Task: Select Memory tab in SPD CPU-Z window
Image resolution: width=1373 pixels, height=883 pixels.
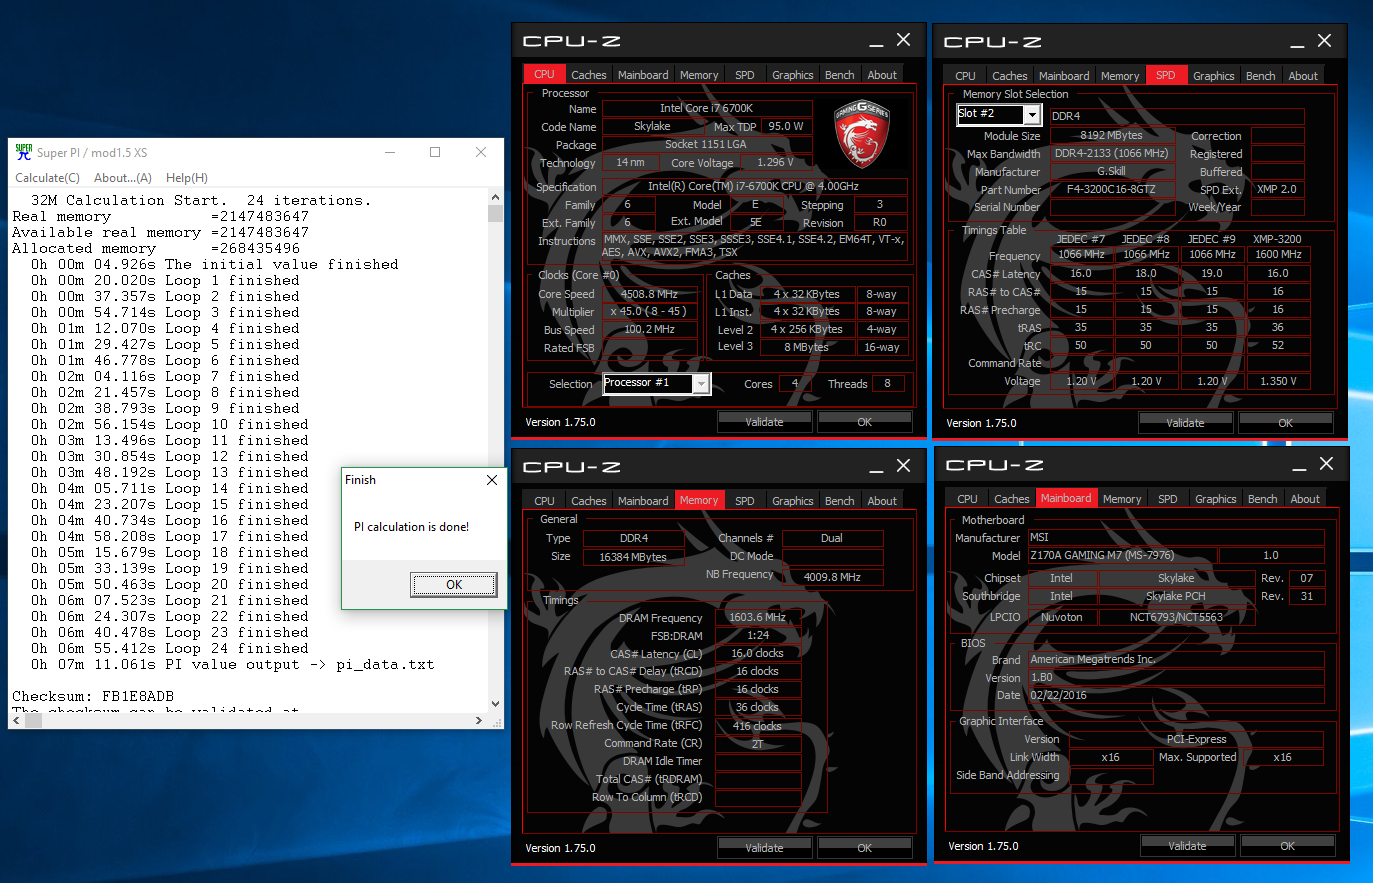Action: (x=1119, y=76)
